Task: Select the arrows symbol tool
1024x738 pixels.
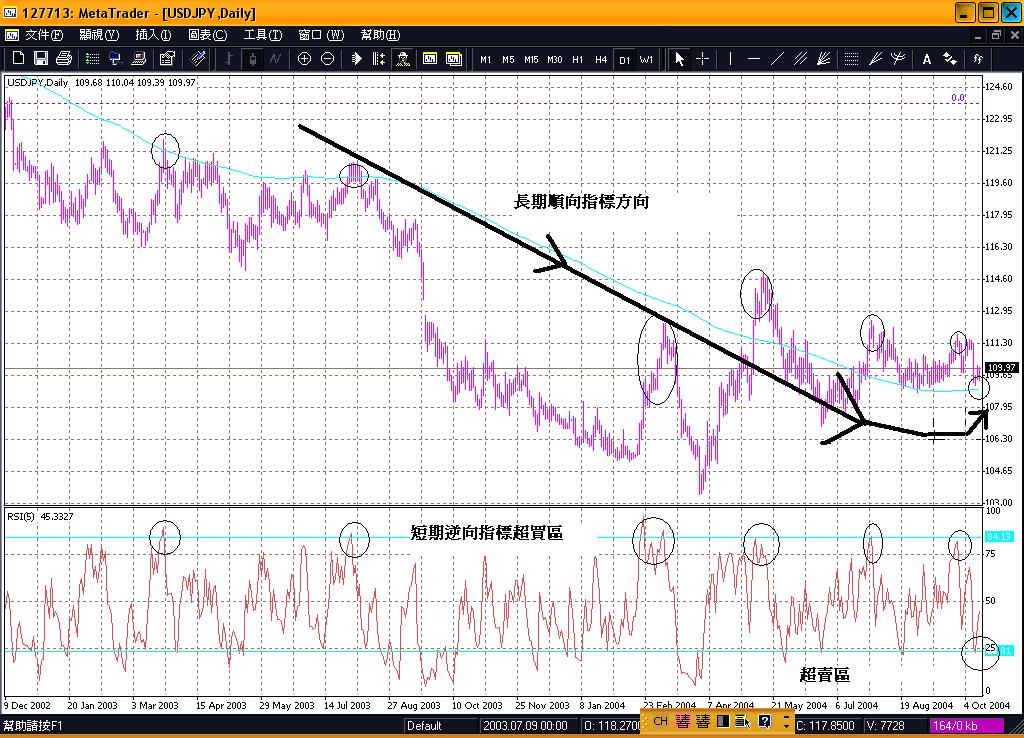Action: point(950,59)
